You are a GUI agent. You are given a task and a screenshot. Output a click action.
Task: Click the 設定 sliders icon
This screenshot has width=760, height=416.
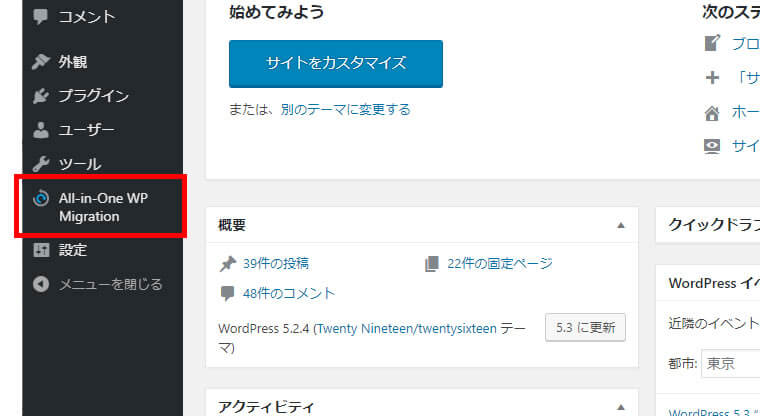coord(41,250)
